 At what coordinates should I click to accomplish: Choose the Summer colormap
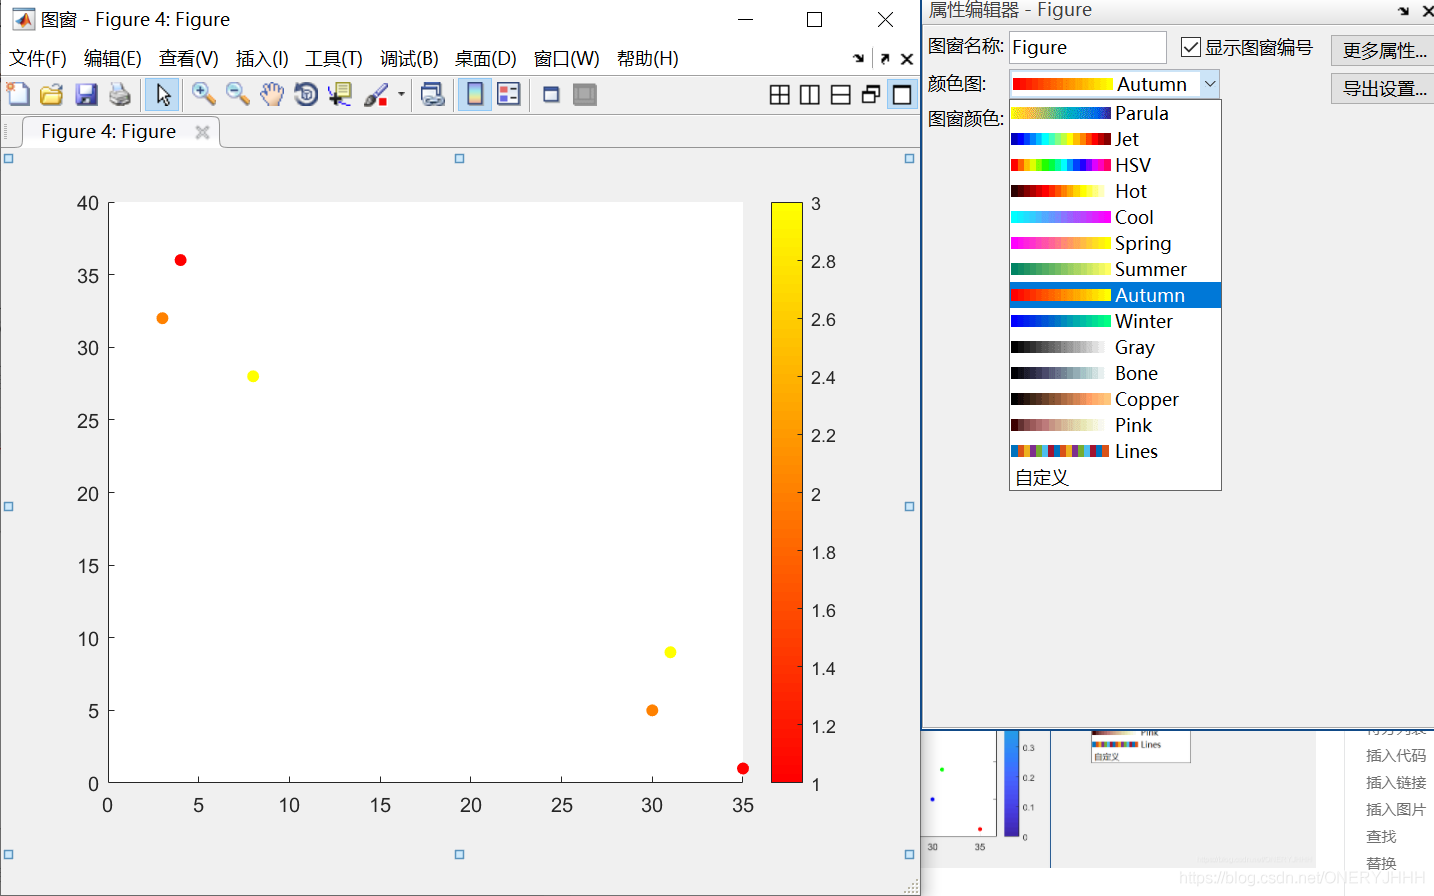pyautogui.click(x=1115, y=269)
